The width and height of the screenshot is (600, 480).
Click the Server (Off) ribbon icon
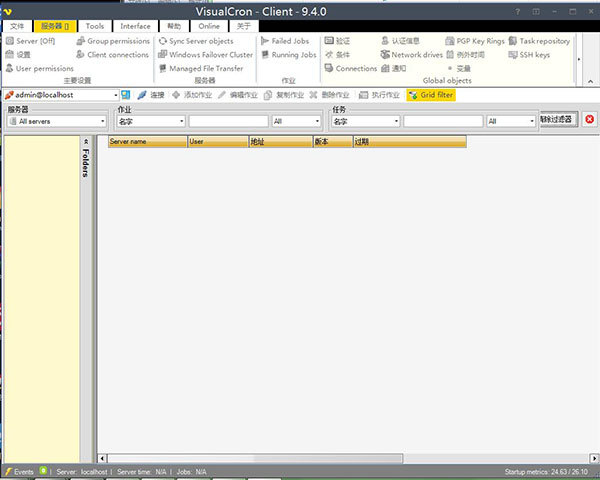pyautogui.click(x=10, y=41)
